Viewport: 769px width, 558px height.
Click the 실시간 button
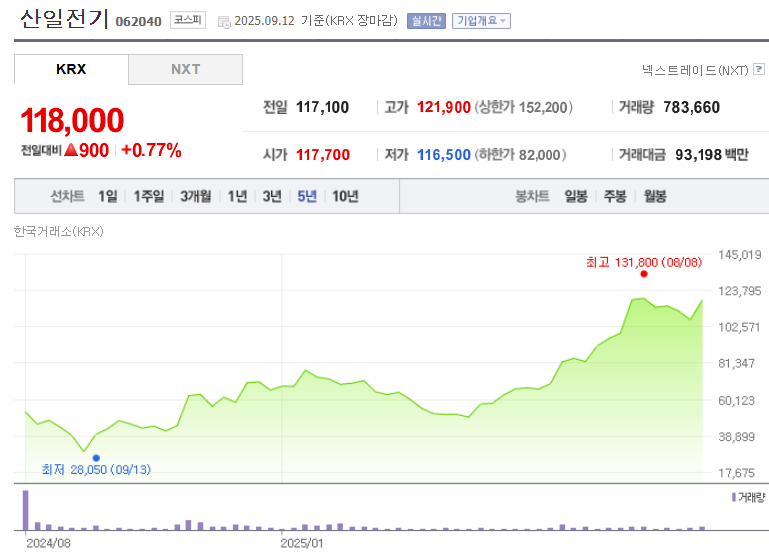pos(426,21)
